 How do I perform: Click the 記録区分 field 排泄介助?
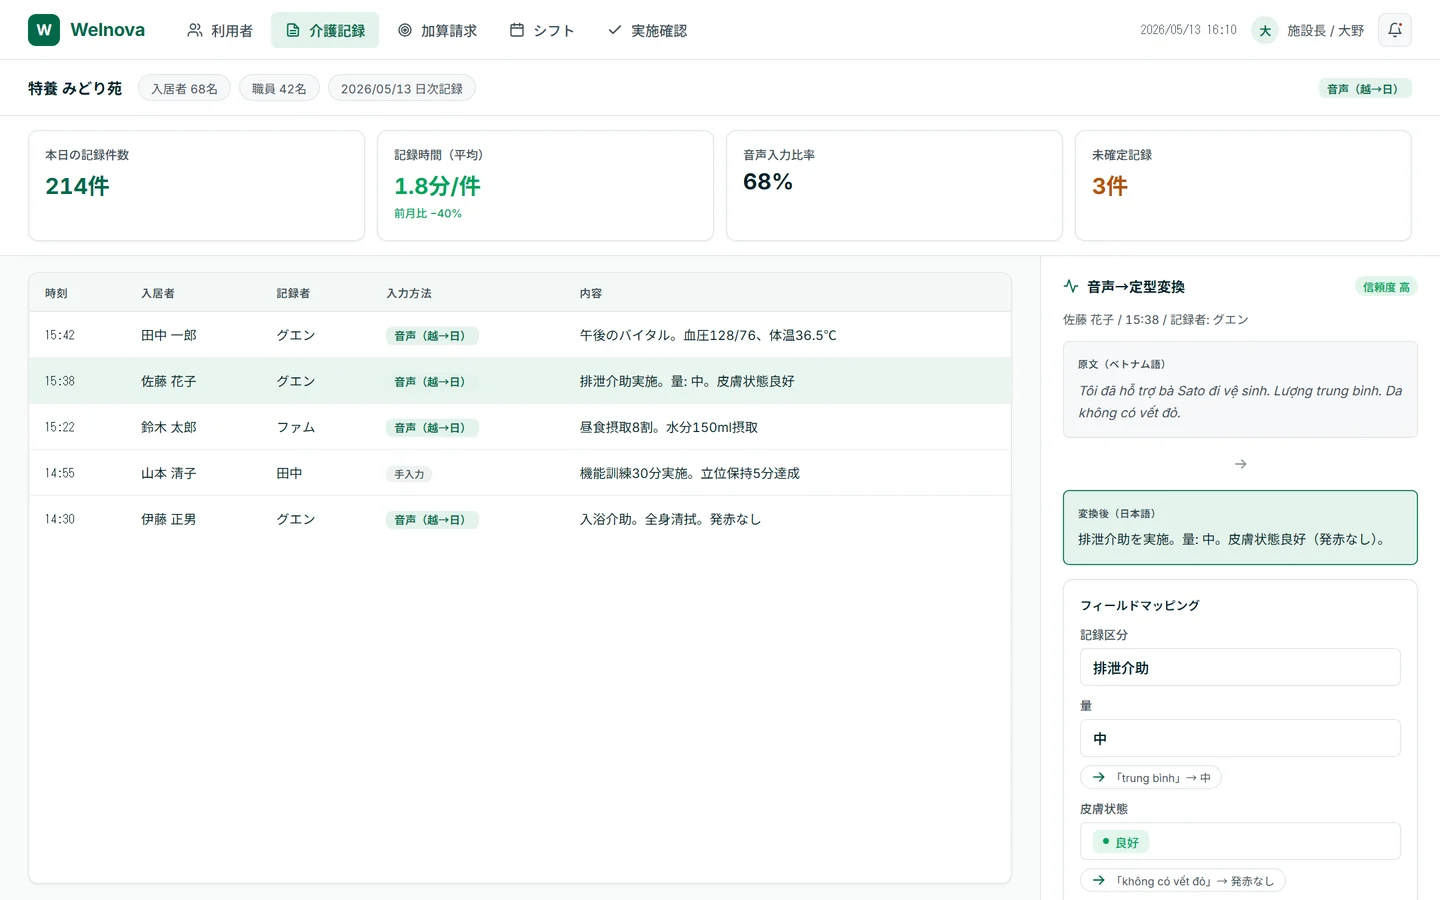[x=1240, y=667]
